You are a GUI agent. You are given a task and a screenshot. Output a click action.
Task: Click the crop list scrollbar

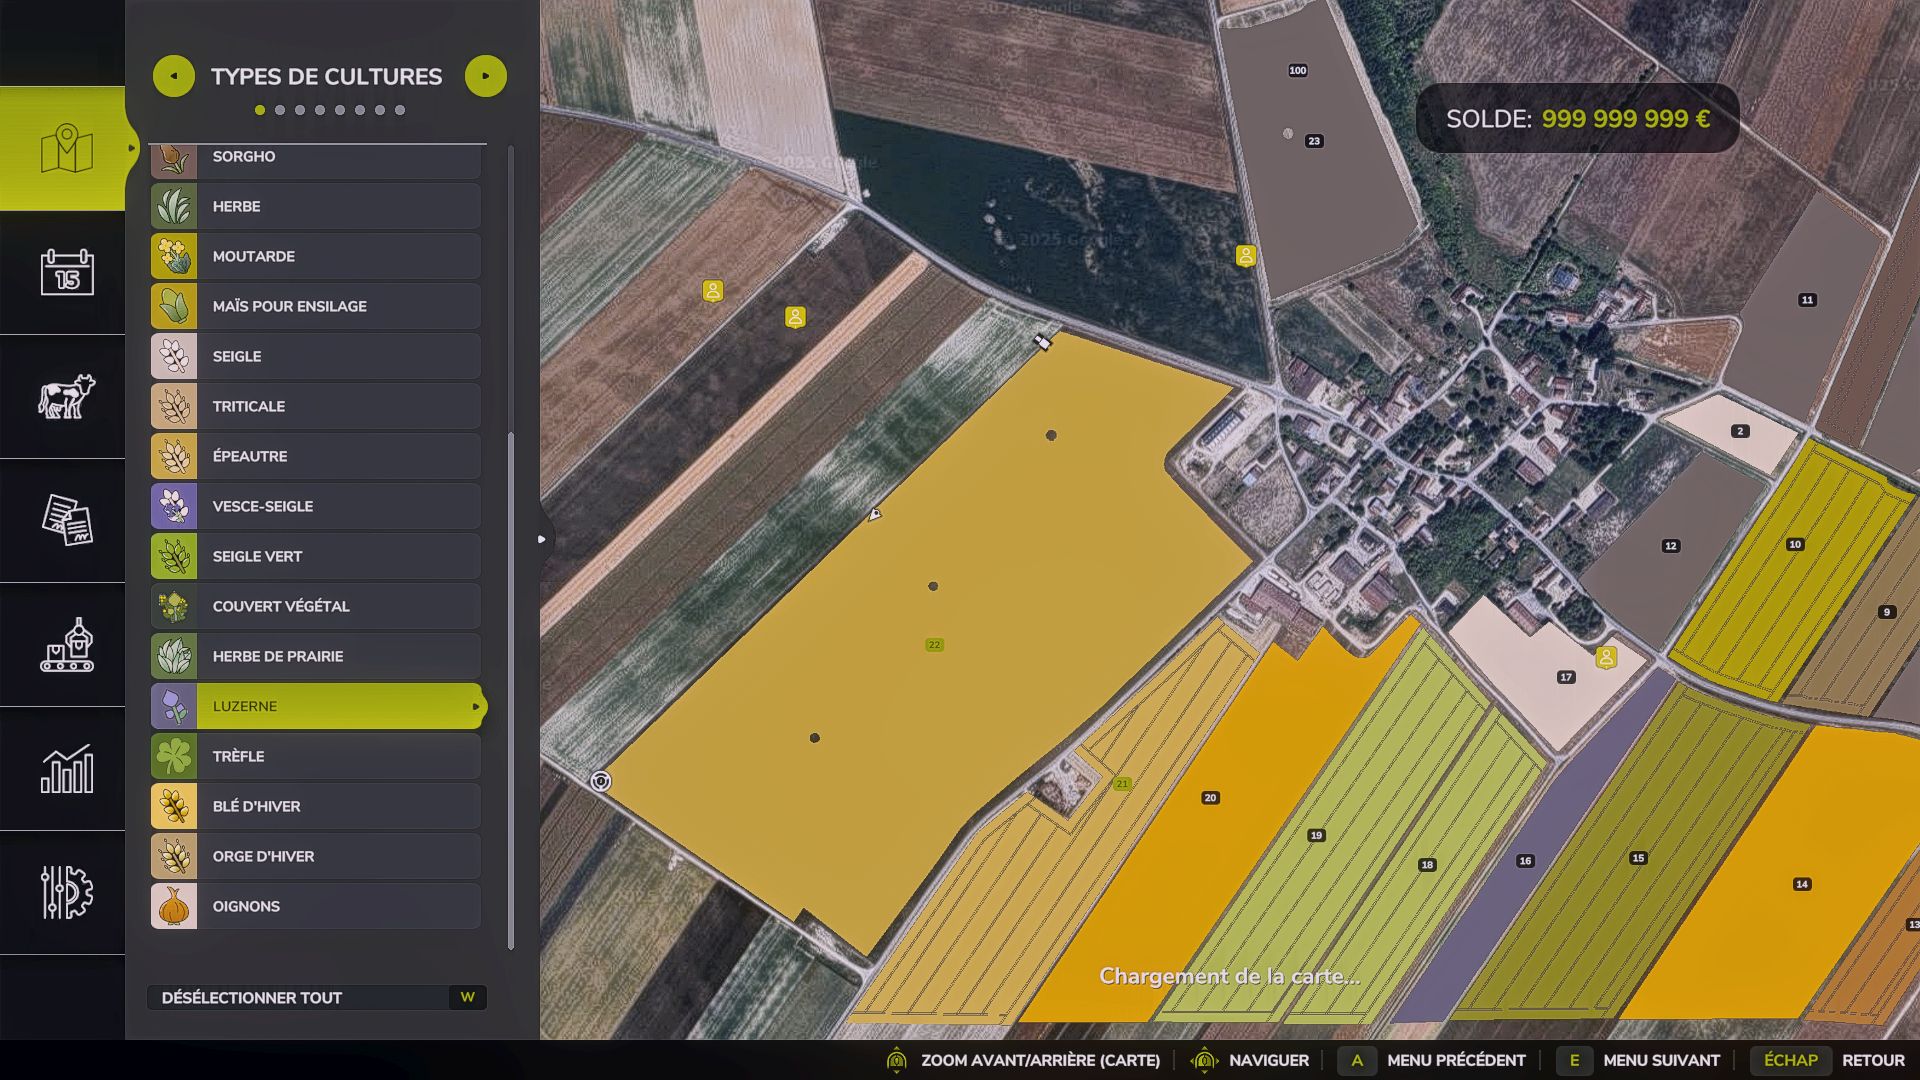511,690
